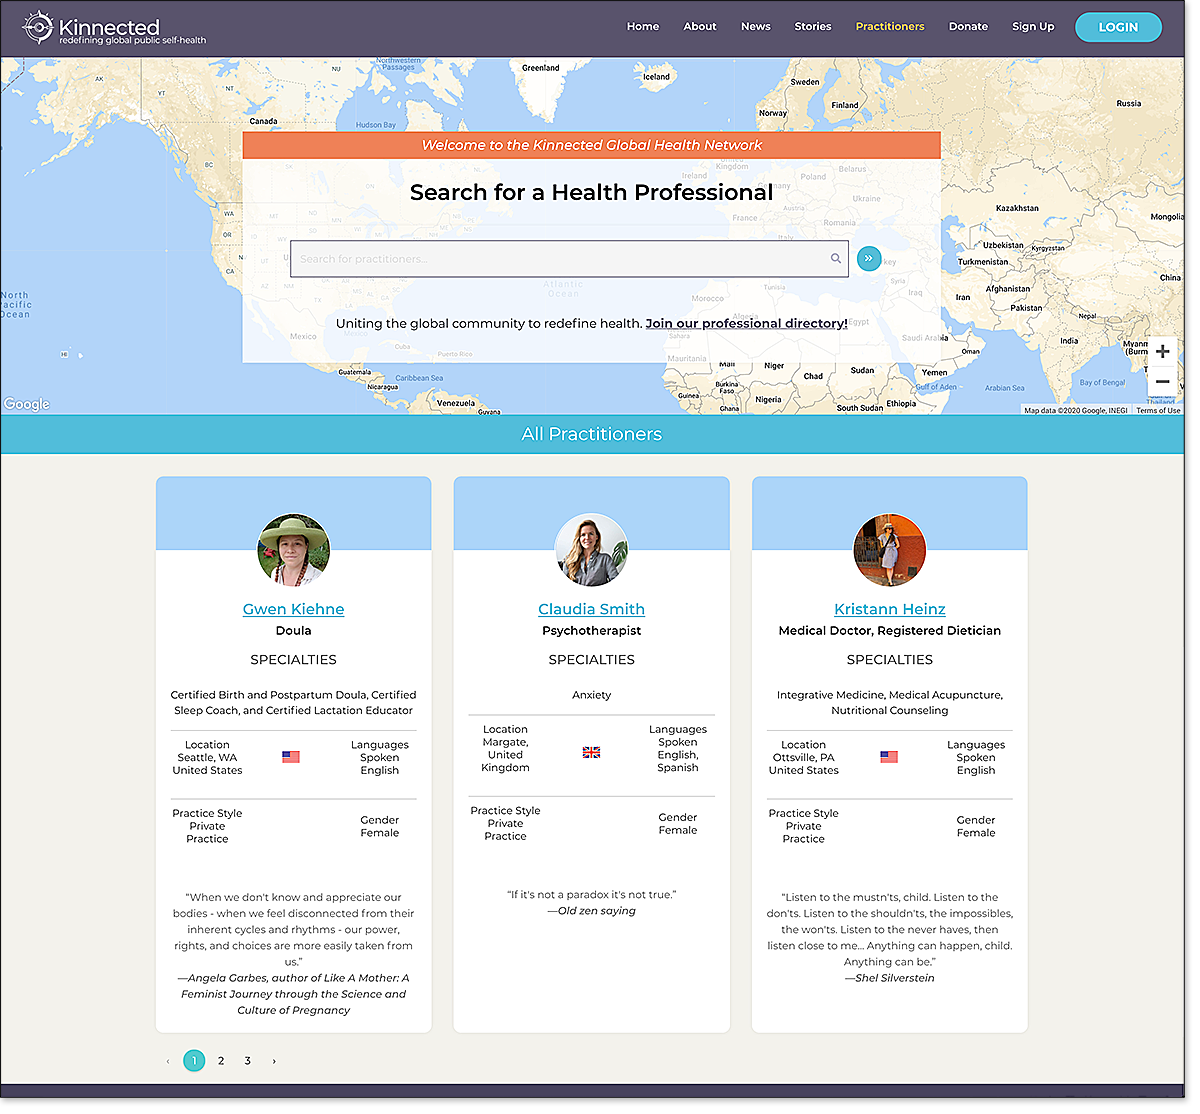The width and height of the screenshot is (1200, 1114).
Task: Click the round double-arrow search submit button
Action: pos(868,258)
